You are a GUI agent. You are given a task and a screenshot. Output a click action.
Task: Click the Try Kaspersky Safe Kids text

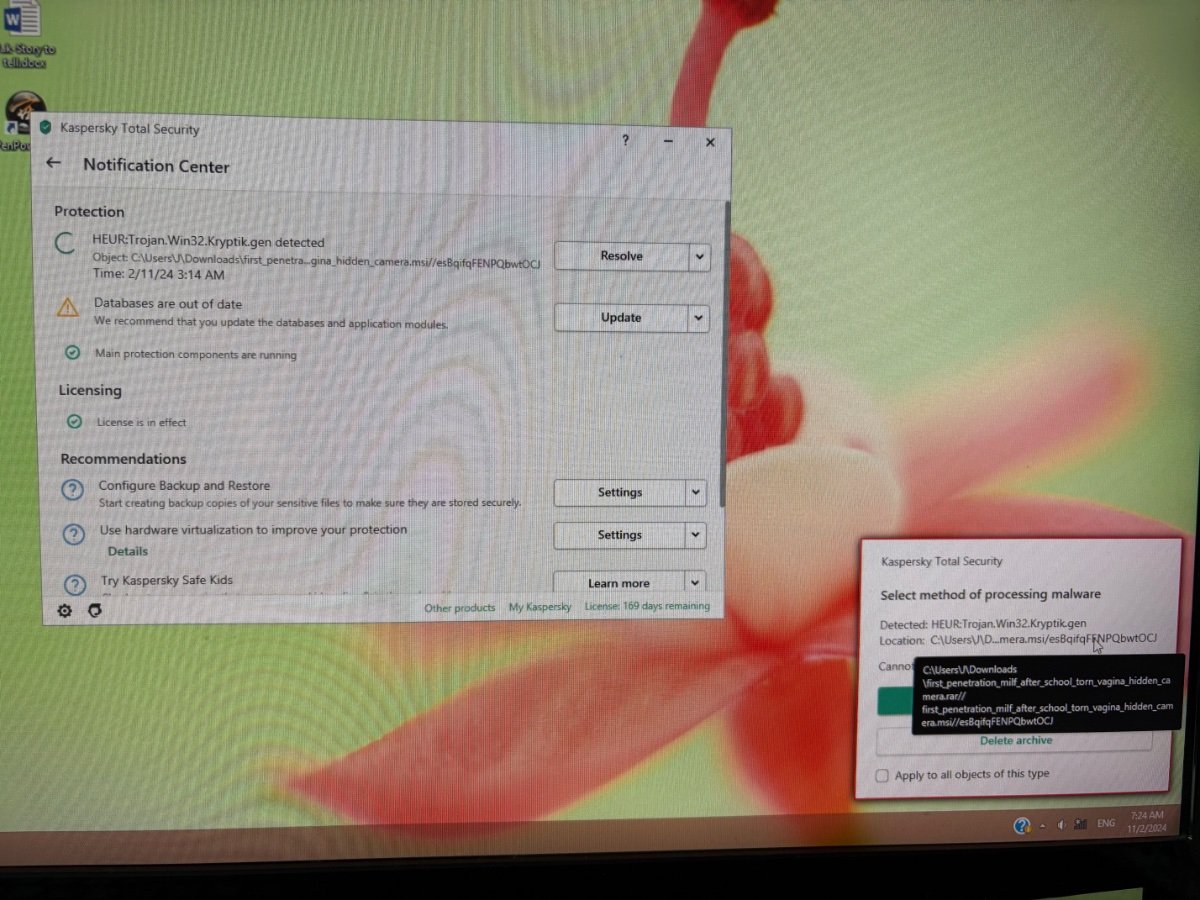point(167,580)
